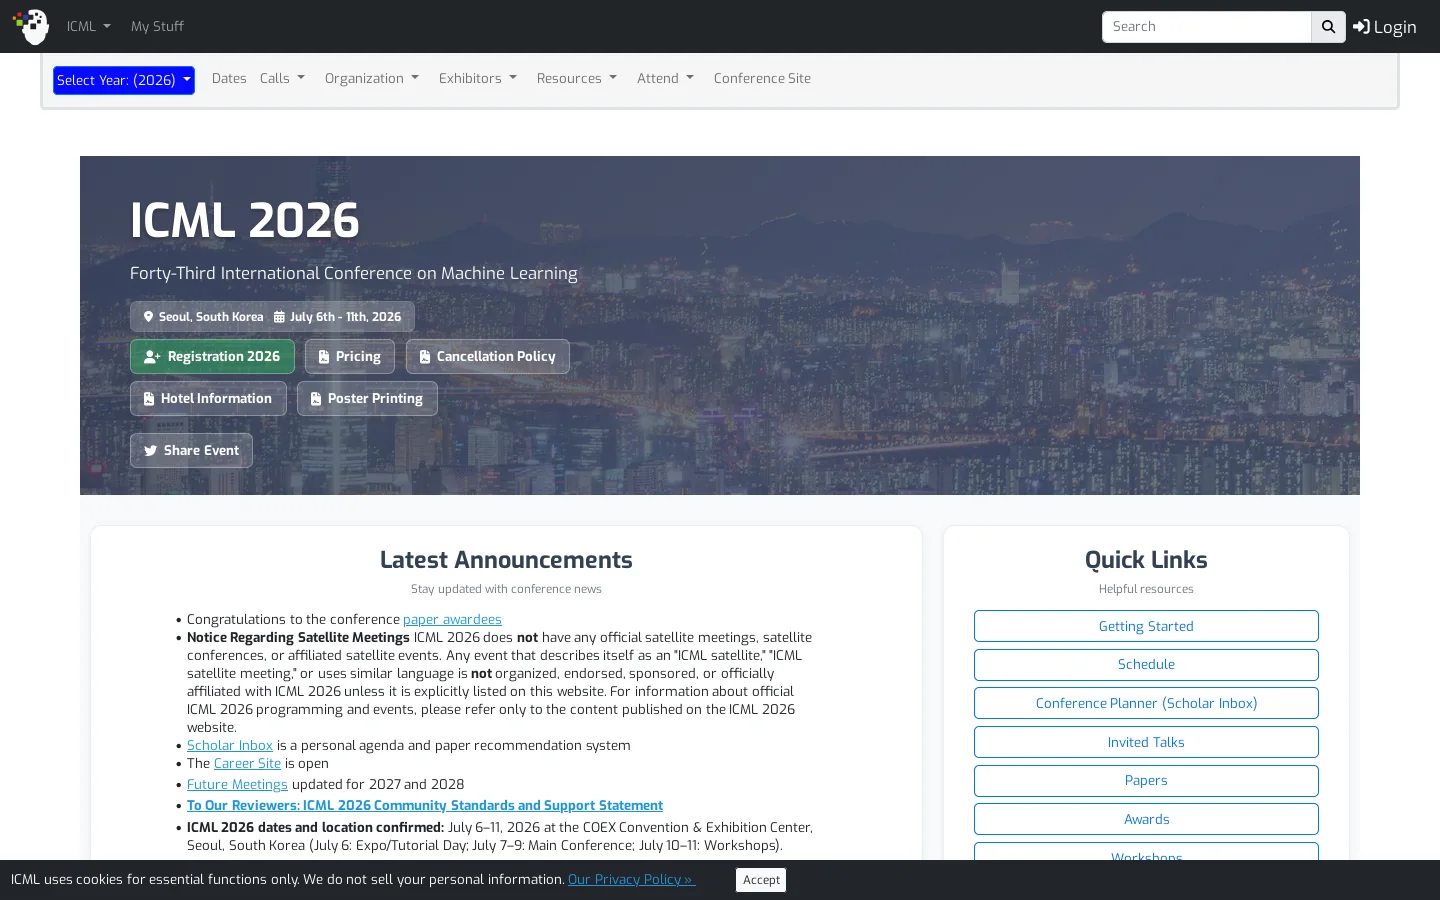
Task: Expand the Exhibitors menu
Action: tap(477, 78)
